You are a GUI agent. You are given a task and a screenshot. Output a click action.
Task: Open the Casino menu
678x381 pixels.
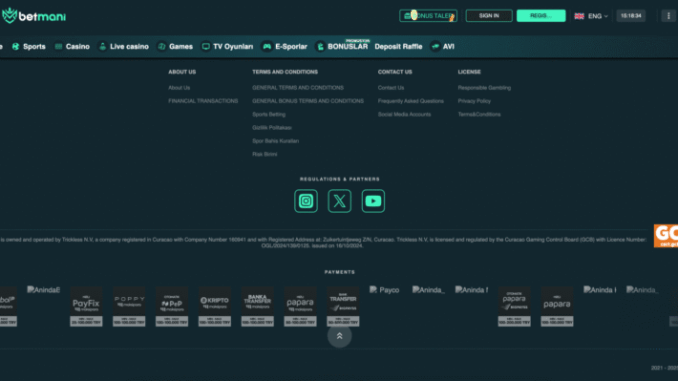point(72,47)
